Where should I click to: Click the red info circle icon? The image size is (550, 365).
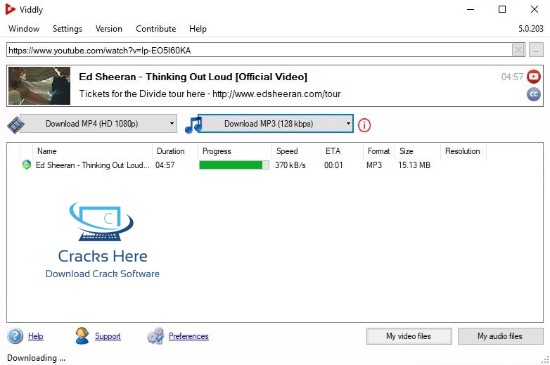(x=364, y=125)
